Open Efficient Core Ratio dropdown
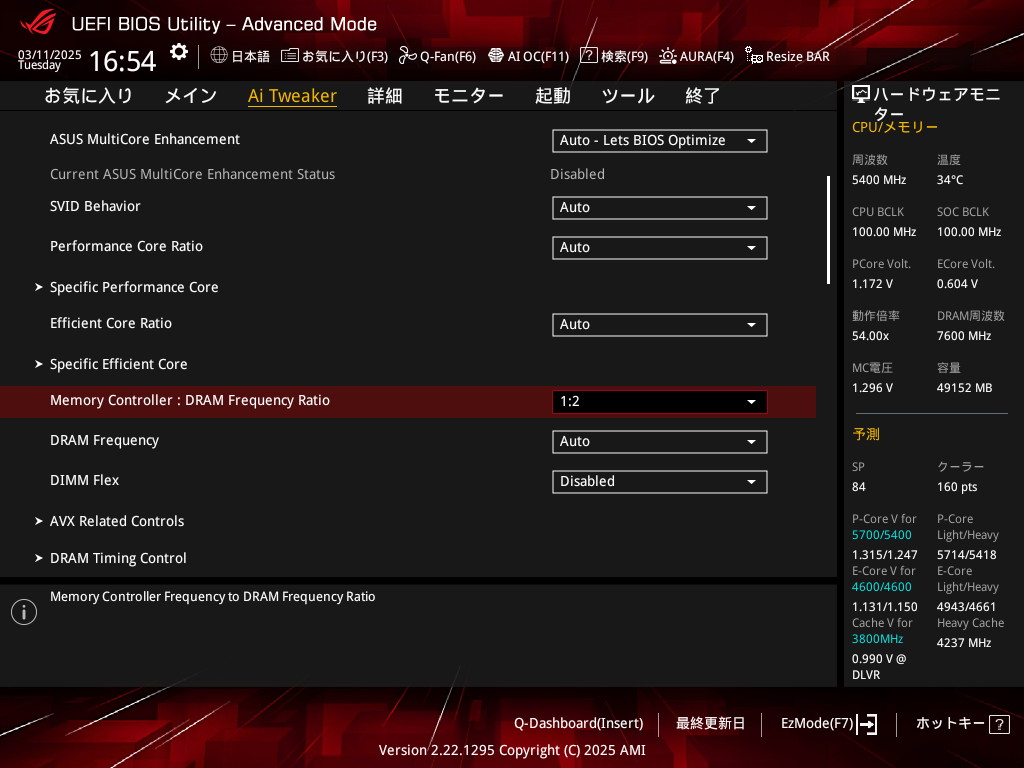Image resolution: width=1024 pixels, height=768 pixels. click(x=660, y=325)
